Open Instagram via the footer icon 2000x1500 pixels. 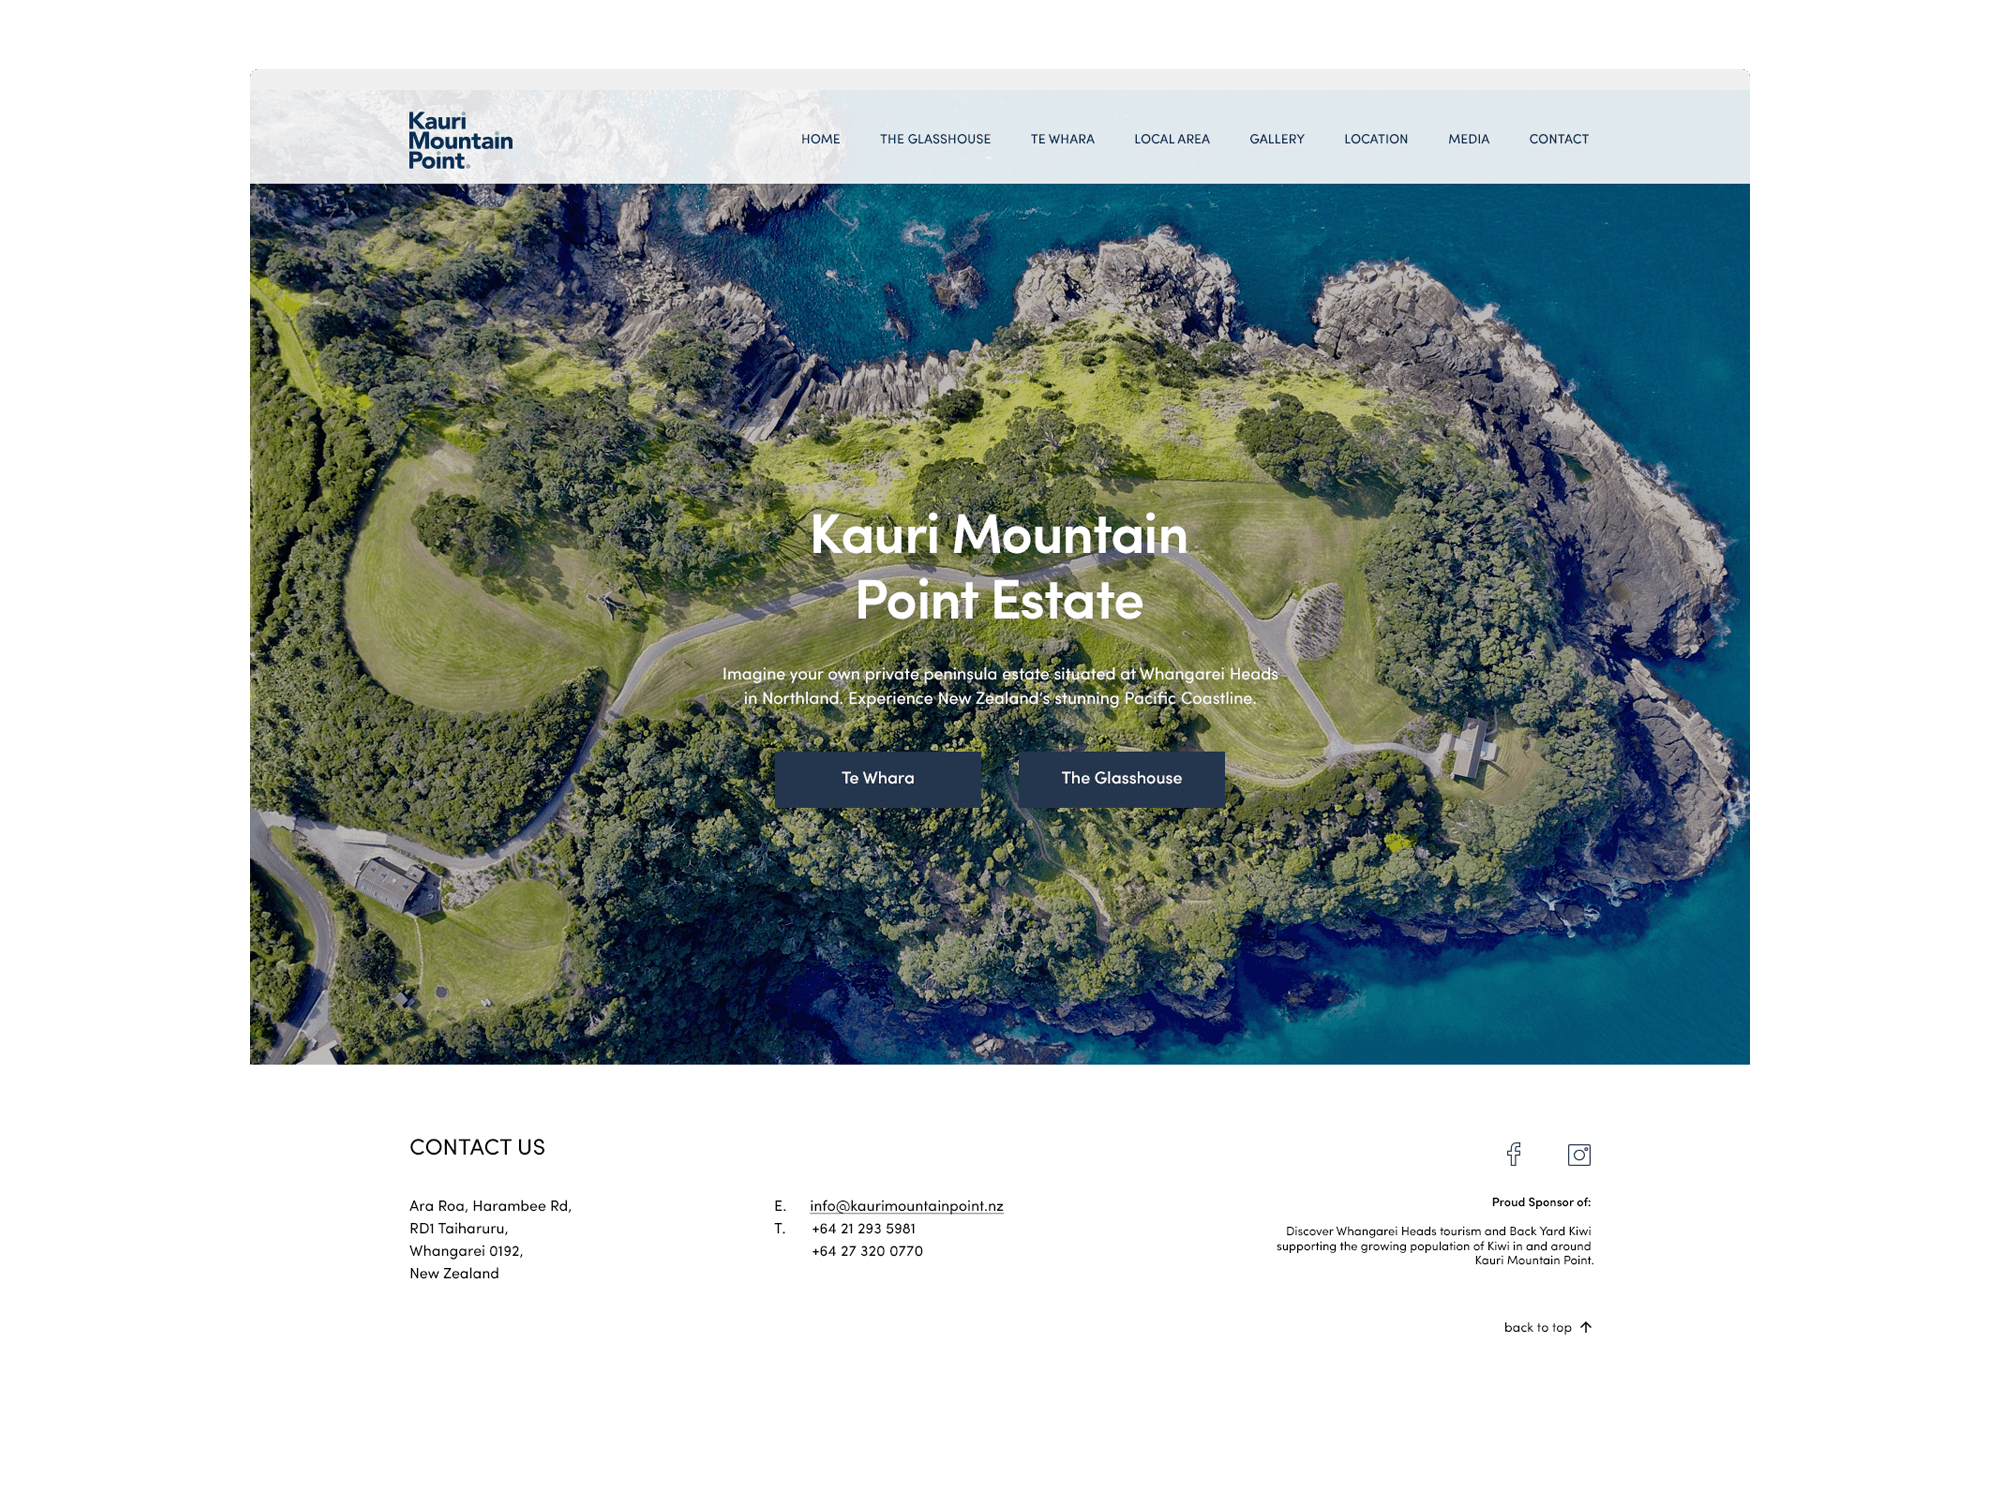click(x=1580, y=1154)
